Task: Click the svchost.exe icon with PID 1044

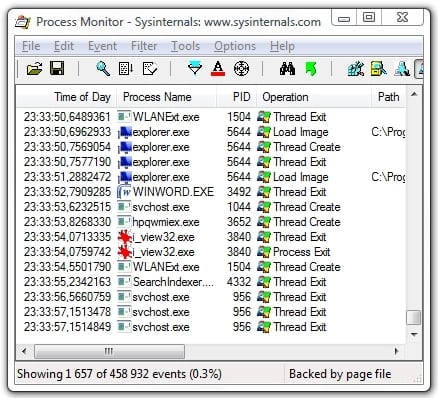Action: [x=124, y=206]
